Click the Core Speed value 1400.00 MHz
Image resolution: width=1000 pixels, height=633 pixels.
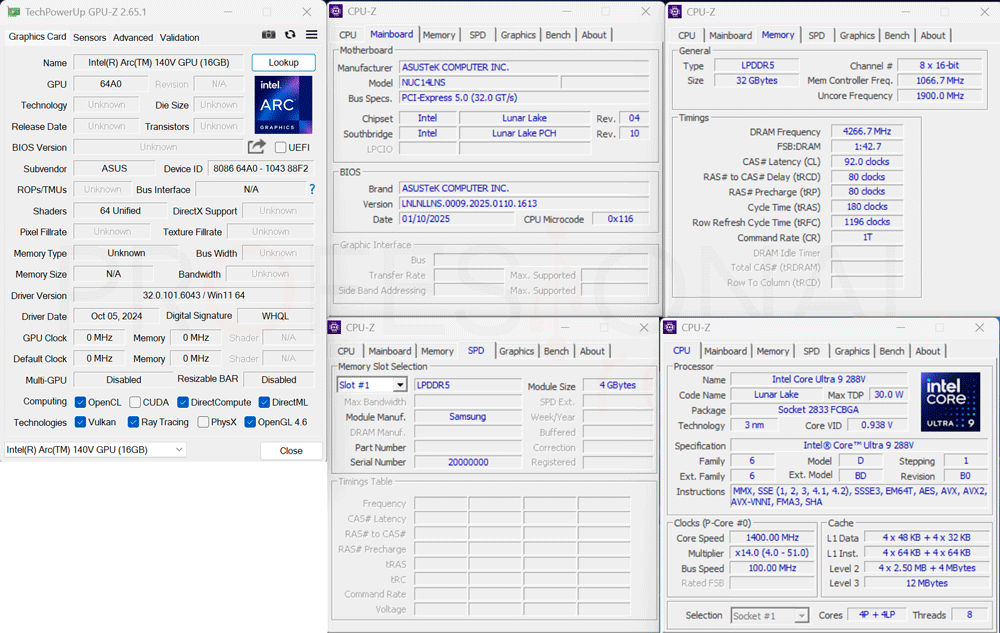click(772, 538)
